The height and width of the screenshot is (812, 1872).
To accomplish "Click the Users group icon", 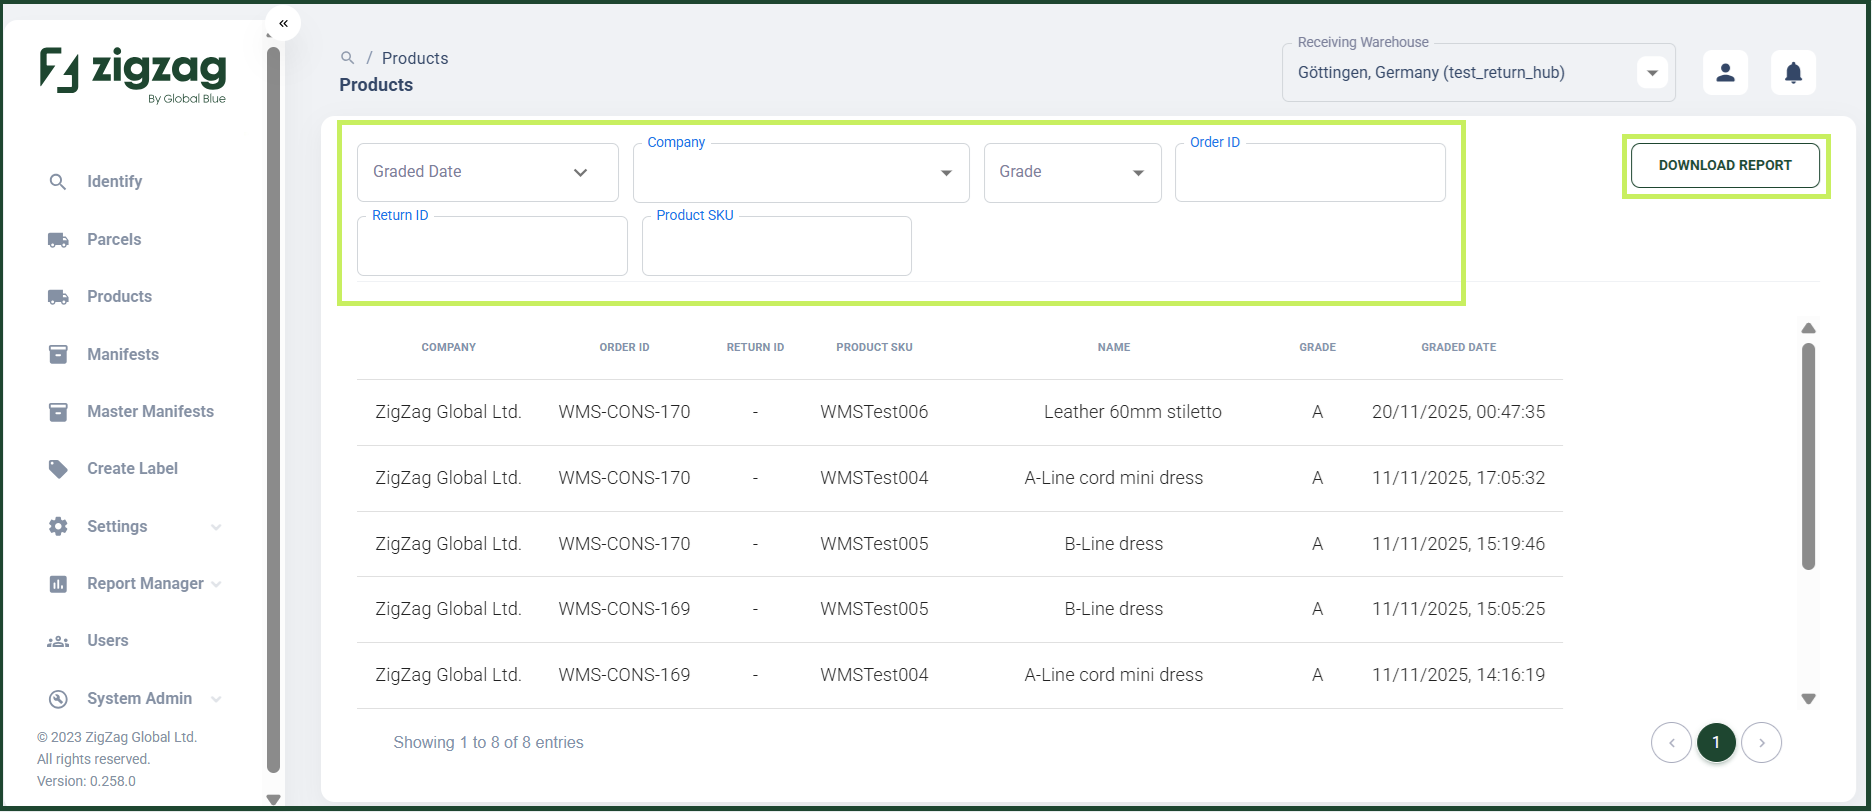I will click(x=58, y=641).
